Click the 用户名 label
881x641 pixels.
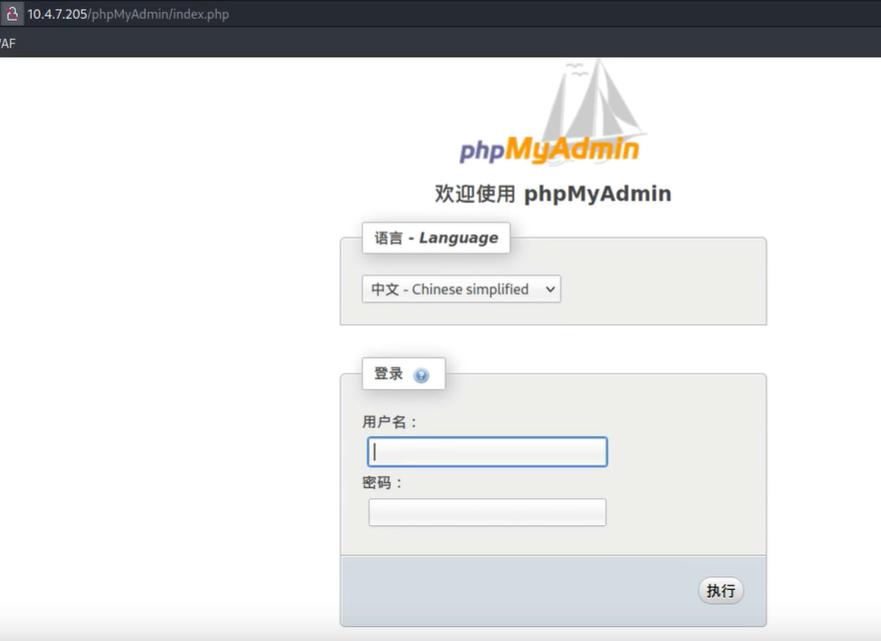[390, 422]
